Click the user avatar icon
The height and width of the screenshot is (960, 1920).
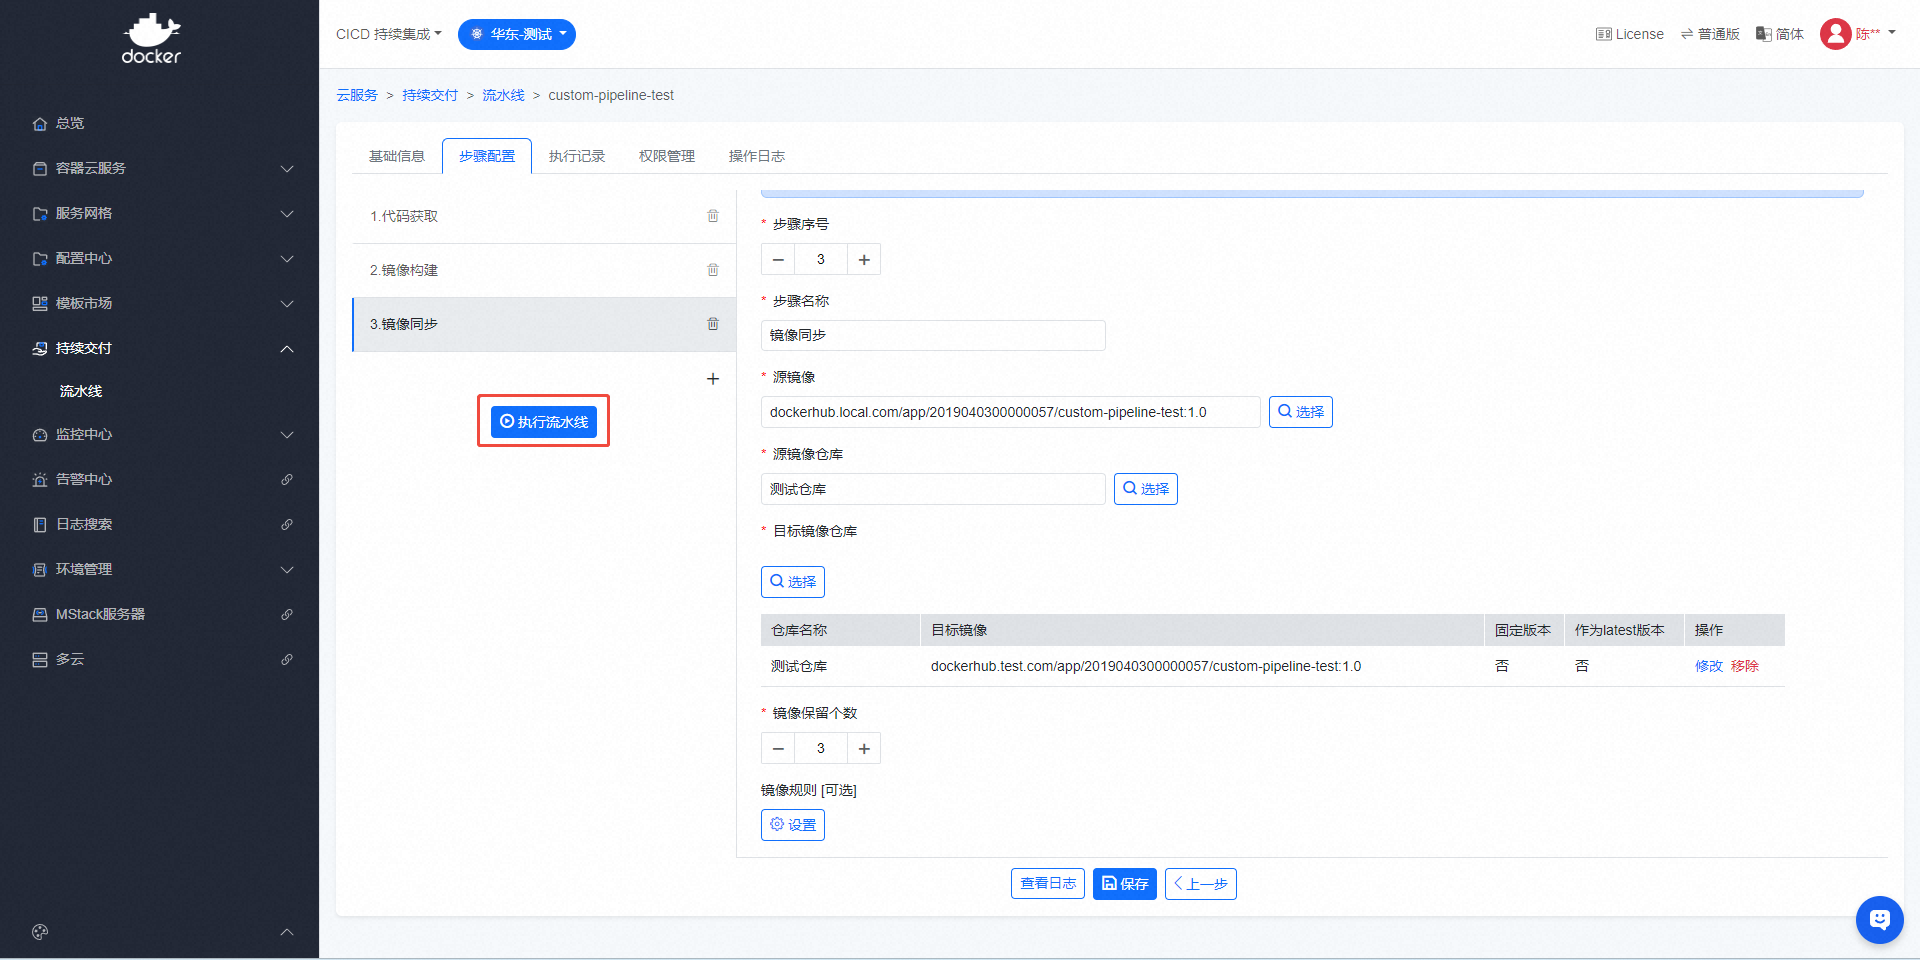click(x=1835, y=34)
